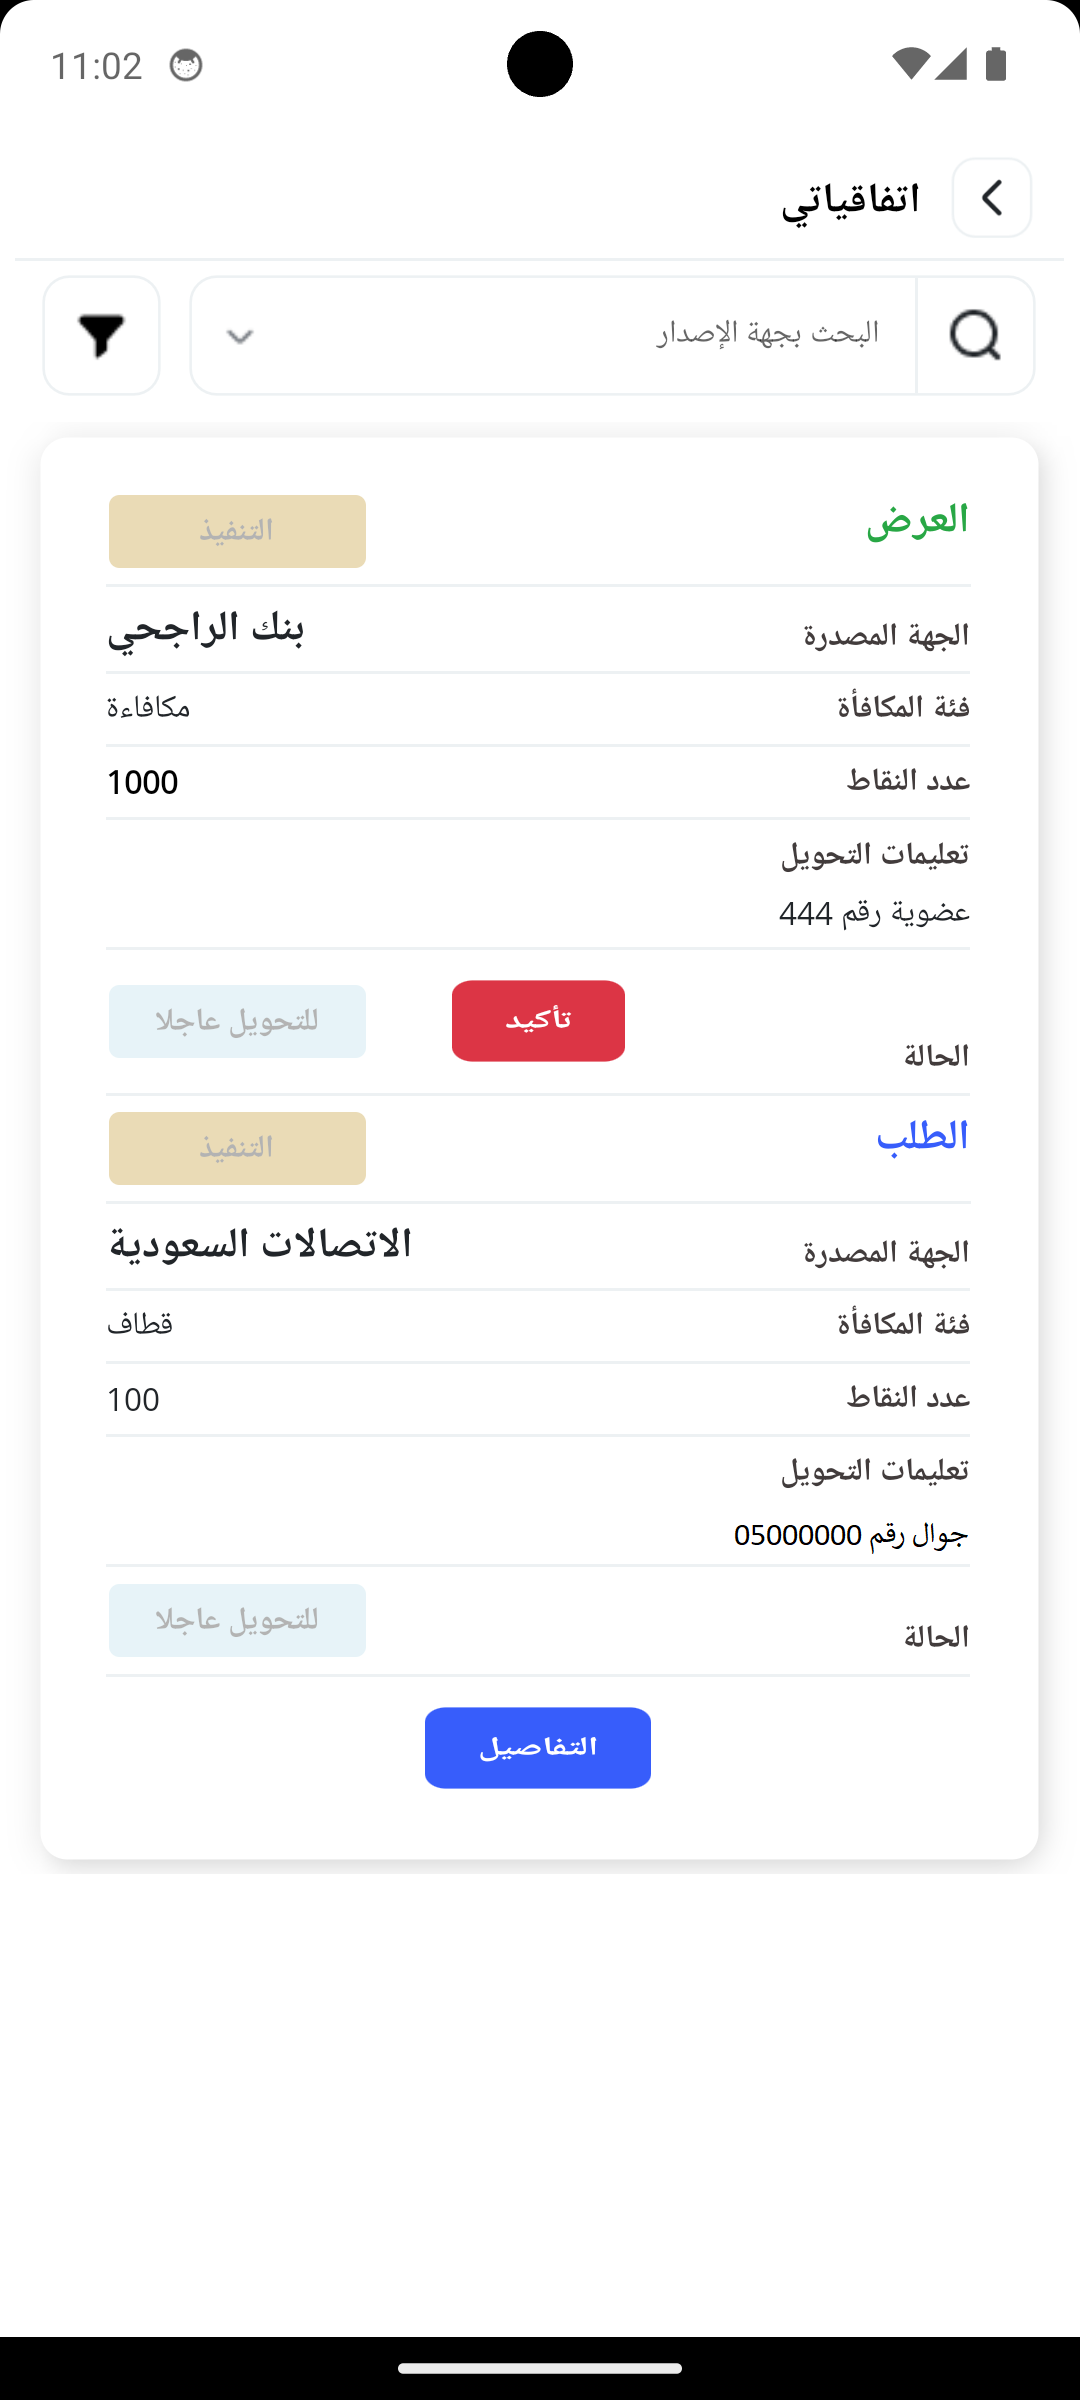The width and height of the screenshot is (1080, 2400).
Task: Select the الاتصالات السعودية issuer name
Action: point(260,1246)
